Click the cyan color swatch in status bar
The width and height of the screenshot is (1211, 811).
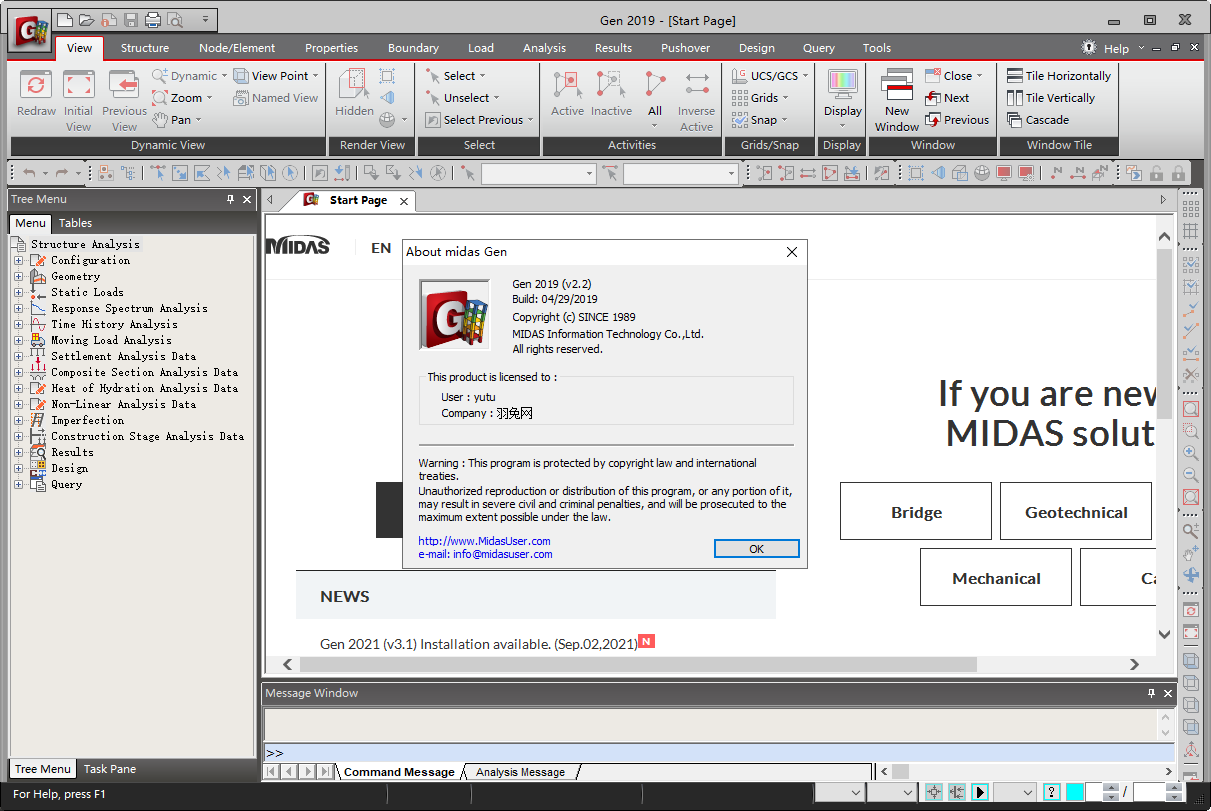[x=1075, y=792]
